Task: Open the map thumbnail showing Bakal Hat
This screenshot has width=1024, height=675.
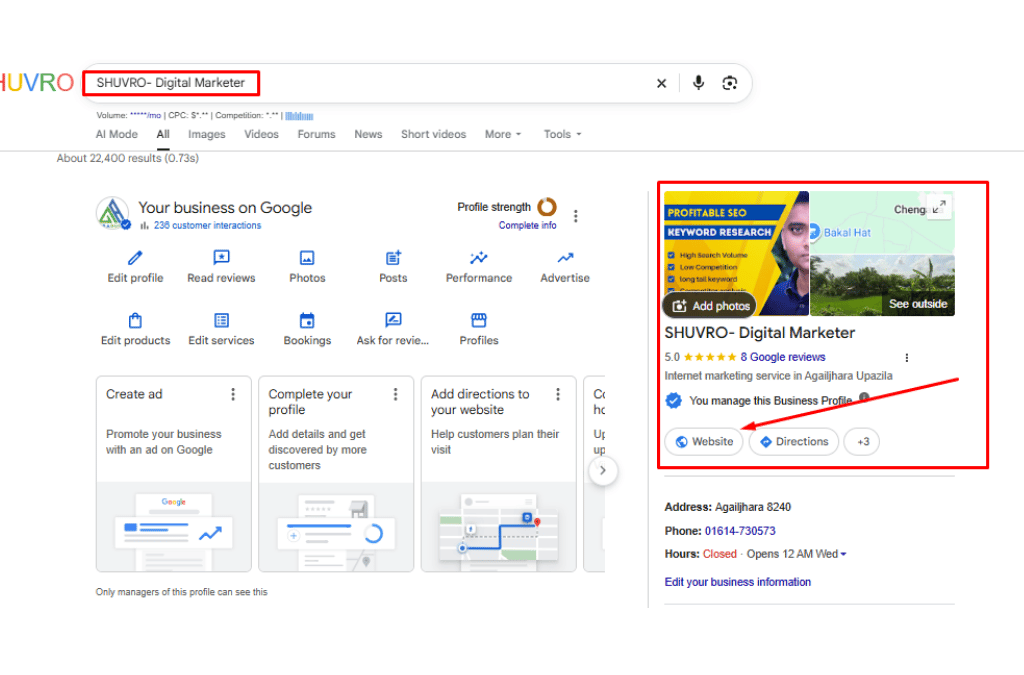Action: click(882, 223)
